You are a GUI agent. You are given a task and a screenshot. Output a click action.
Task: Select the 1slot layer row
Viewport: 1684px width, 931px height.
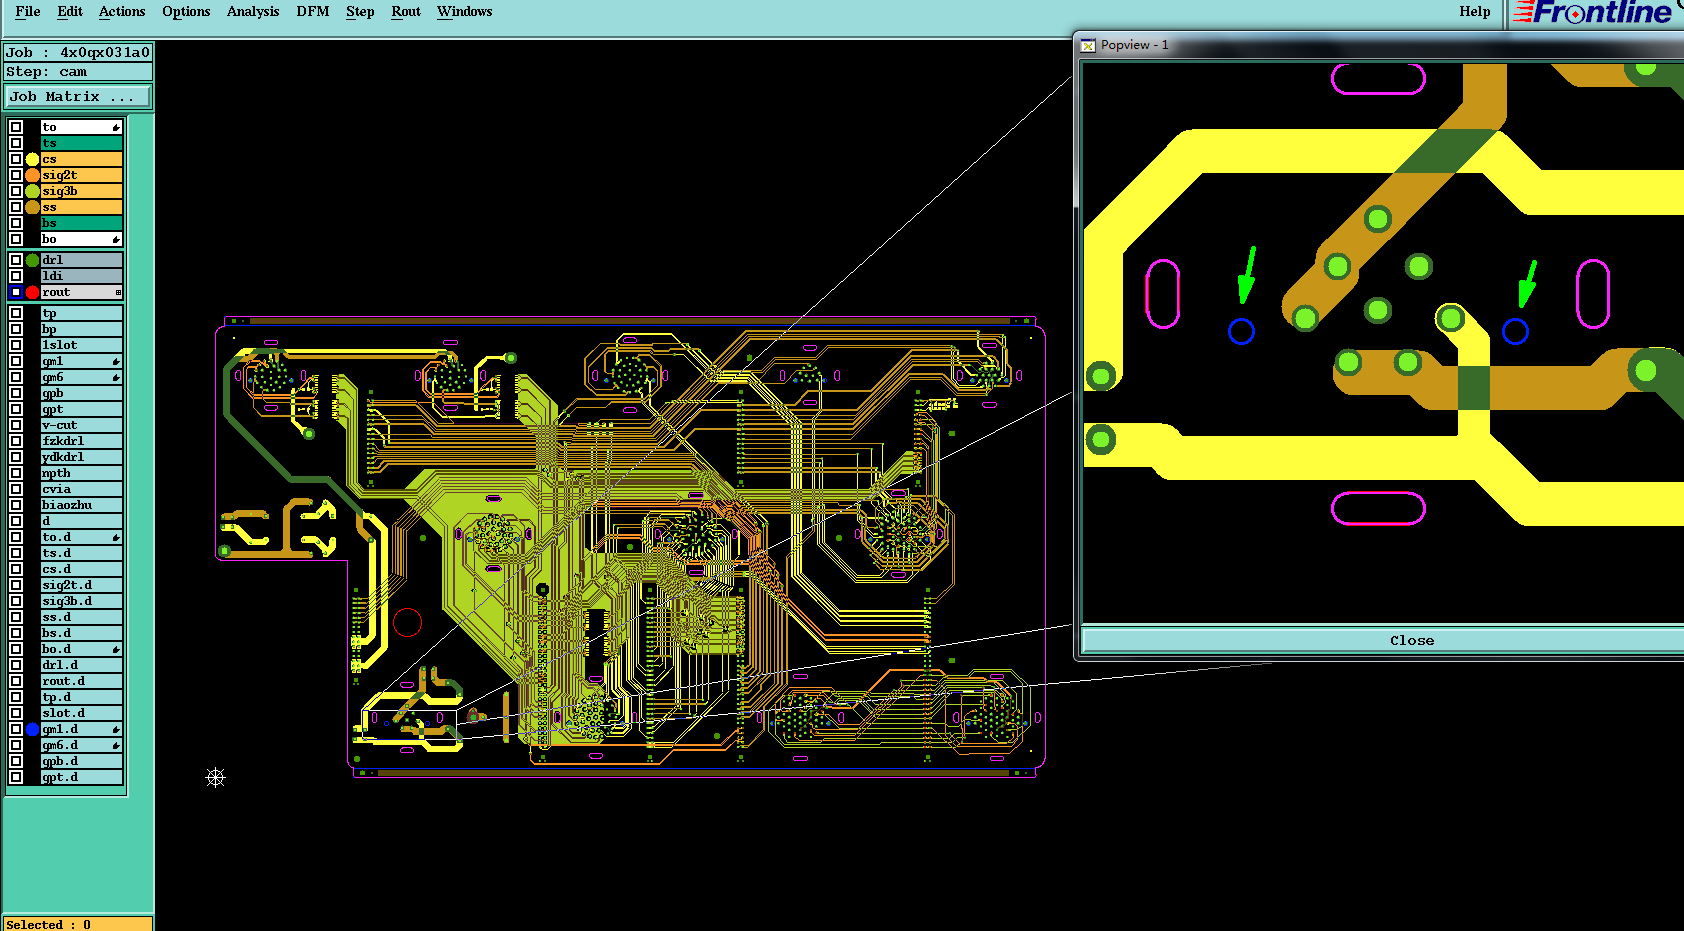(81, 345)
